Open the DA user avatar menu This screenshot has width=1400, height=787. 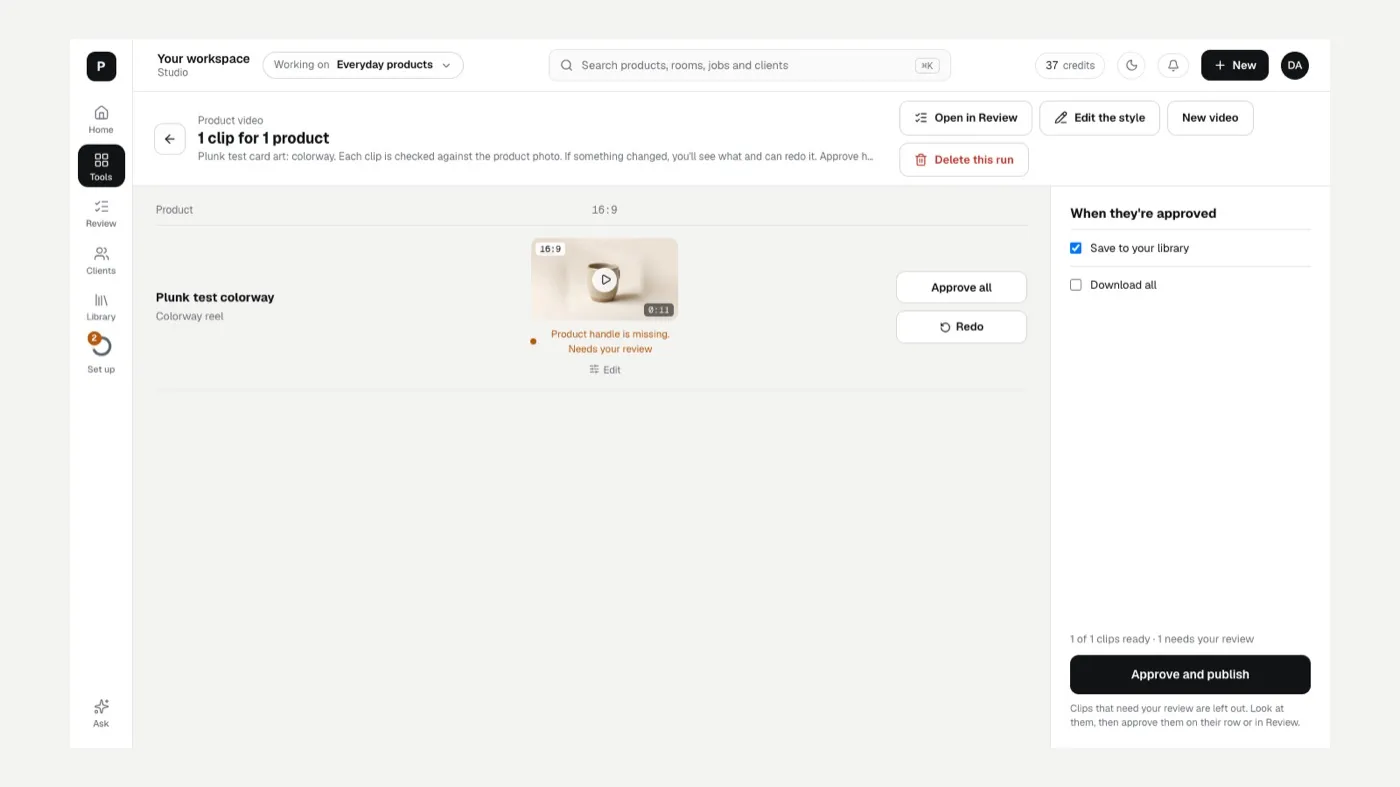pyautogui.click(x=1295, y=65)
